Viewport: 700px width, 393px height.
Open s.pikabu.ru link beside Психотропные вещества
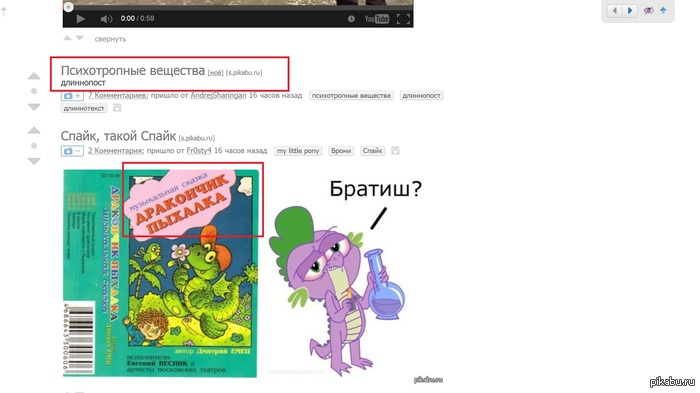pos(244,72)
